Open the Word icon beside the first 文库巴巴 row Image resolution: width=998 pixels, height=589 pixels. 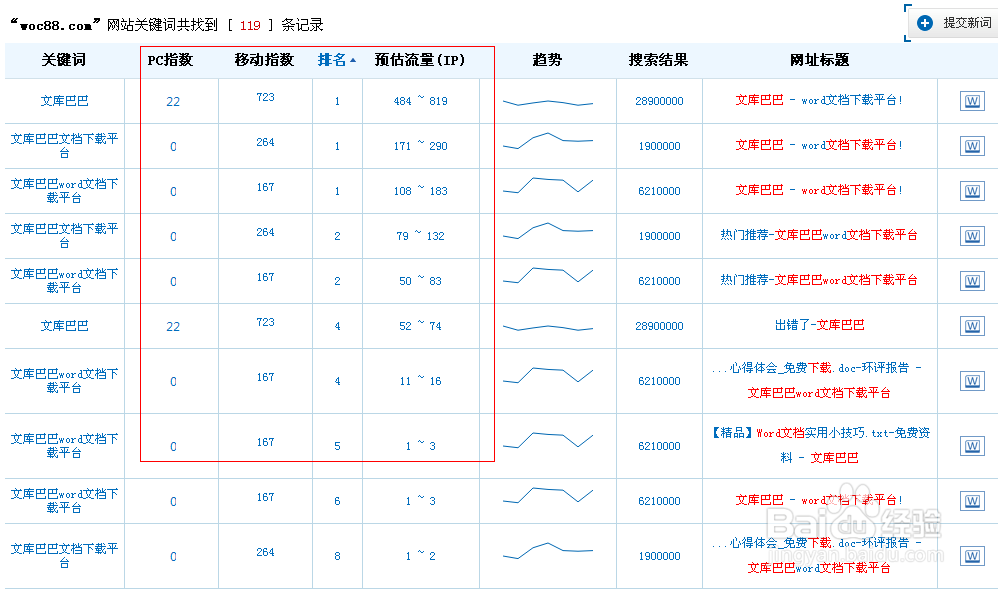(x=972, y=101)
